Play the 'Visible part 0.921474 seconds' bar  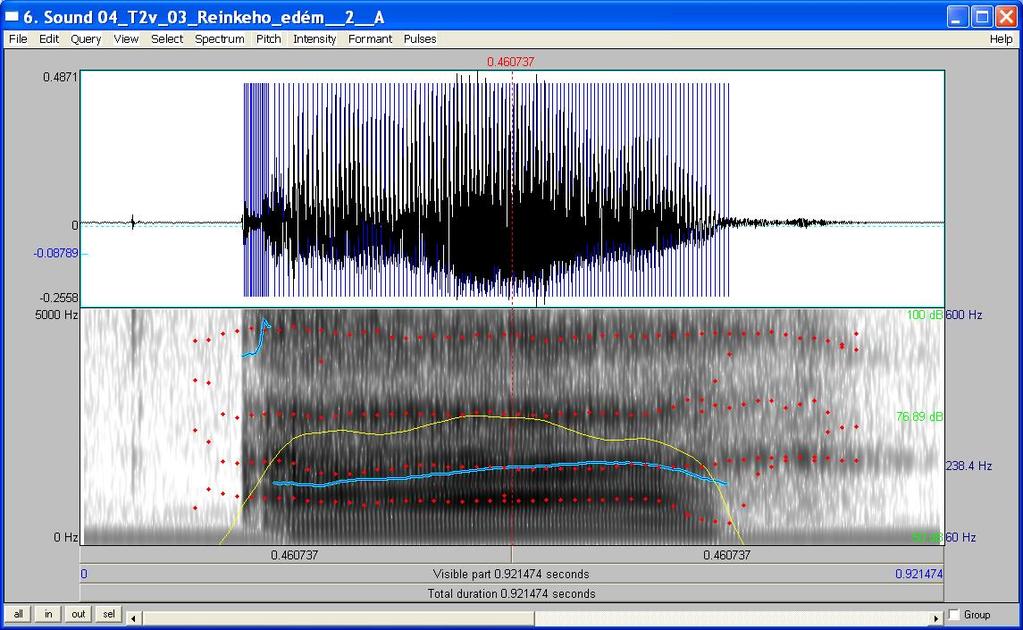coord(512,574)
